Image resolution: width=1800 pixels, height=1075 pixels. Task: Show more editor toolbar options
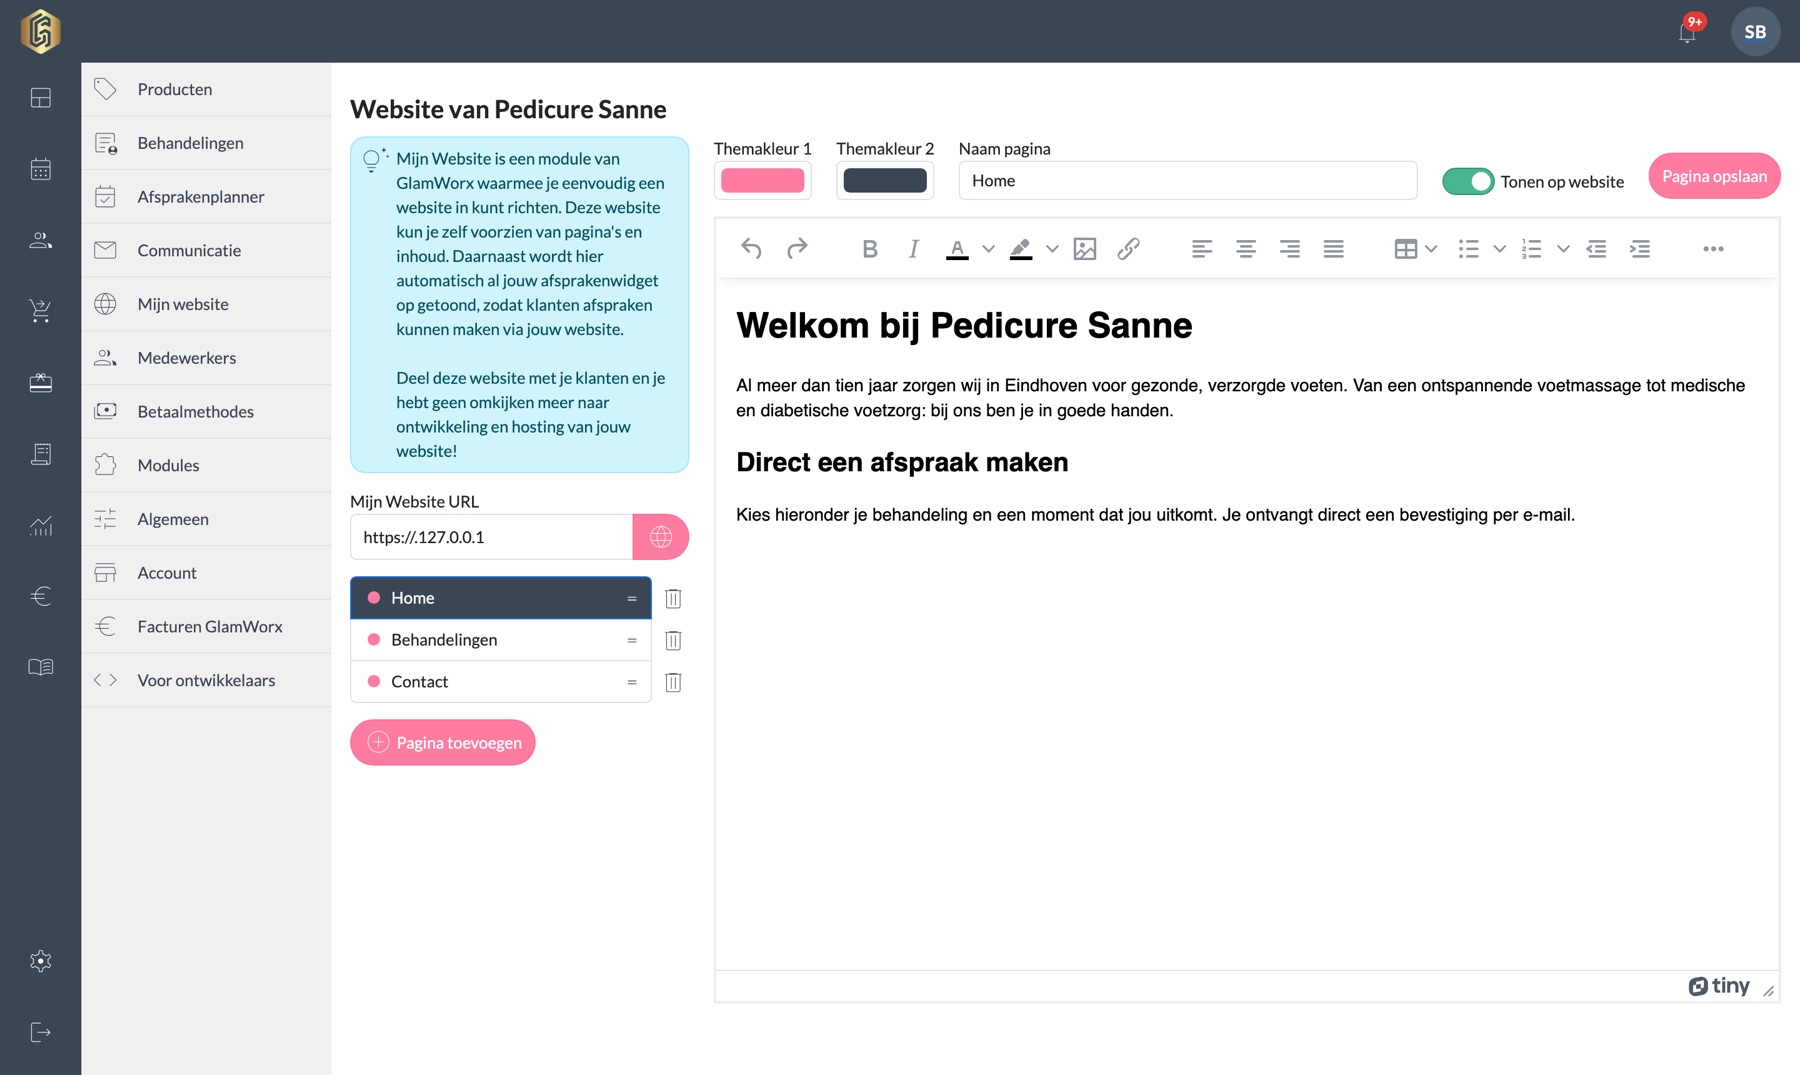(x=1713, y=249)
